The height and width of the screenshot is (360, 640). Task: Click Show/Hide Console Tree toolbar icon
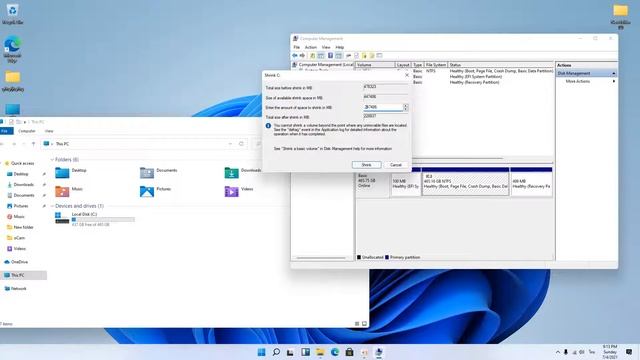pos(321,56)
